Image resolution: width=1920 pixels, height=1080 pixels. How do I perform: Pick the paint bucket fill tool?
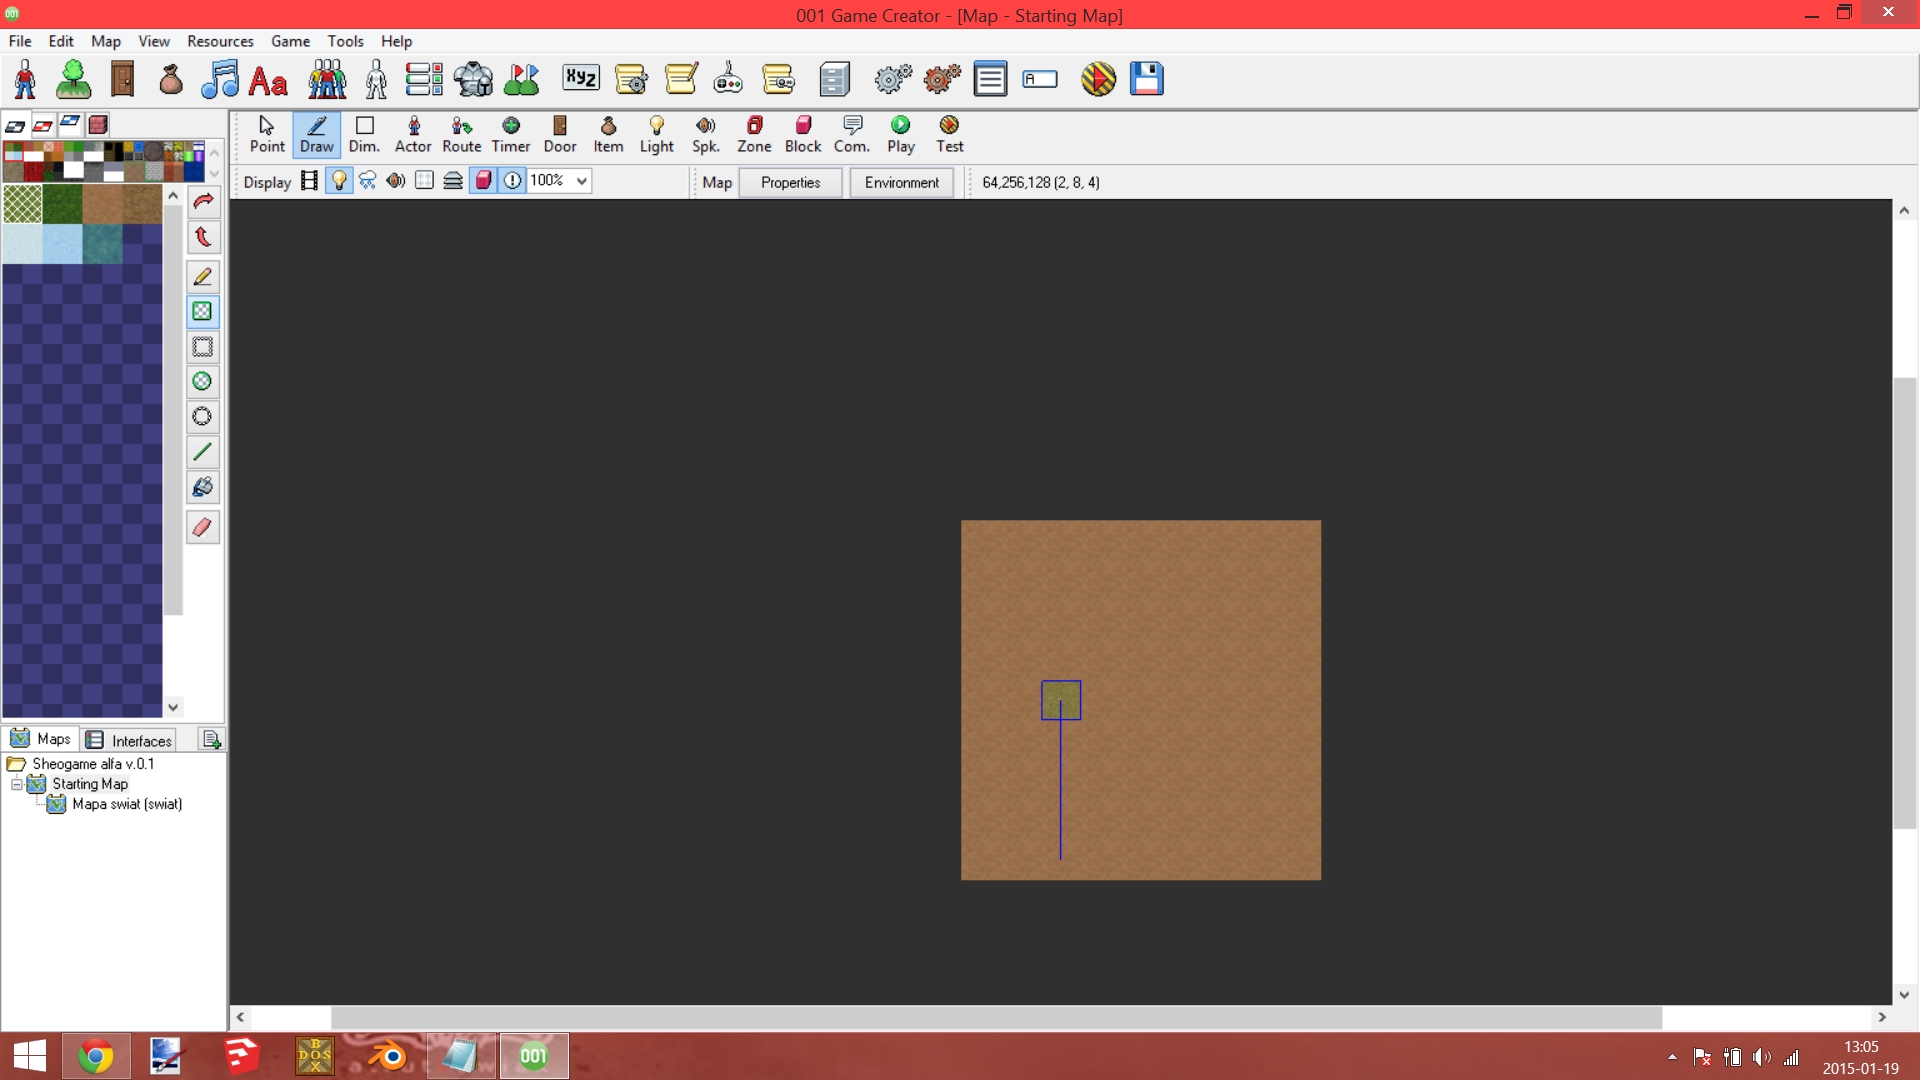coord(202,488)
